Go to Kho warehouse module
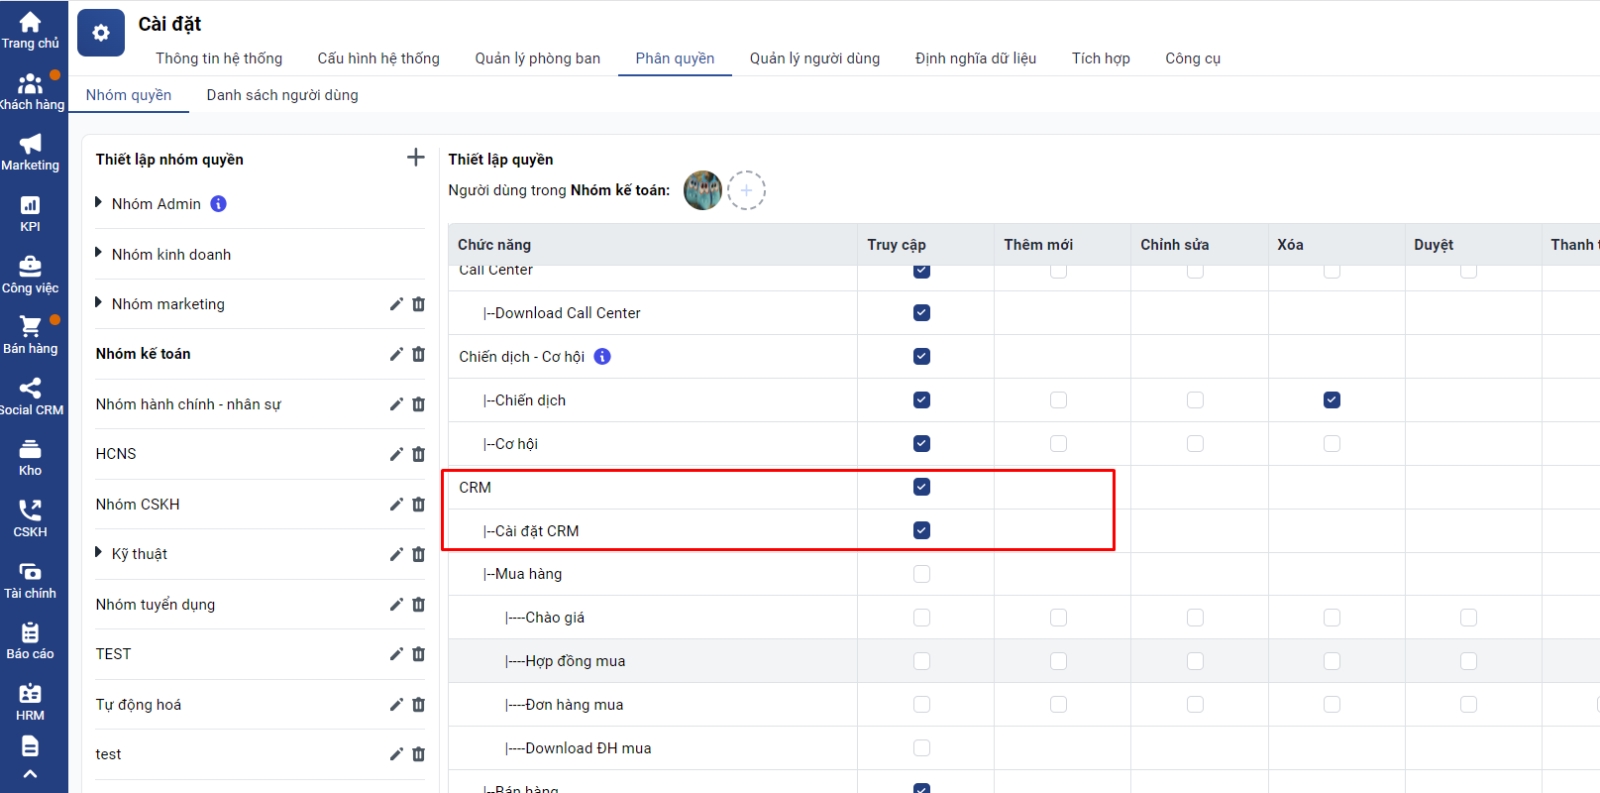The image size is (1600, 793). pyautogui.click(x=30, y=457)
